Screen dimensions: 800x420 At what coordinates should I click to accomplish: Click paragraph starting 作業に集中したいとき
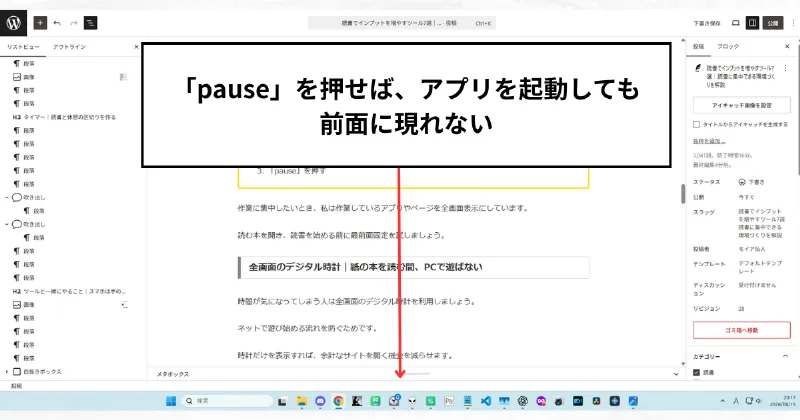tap(383, 208)
